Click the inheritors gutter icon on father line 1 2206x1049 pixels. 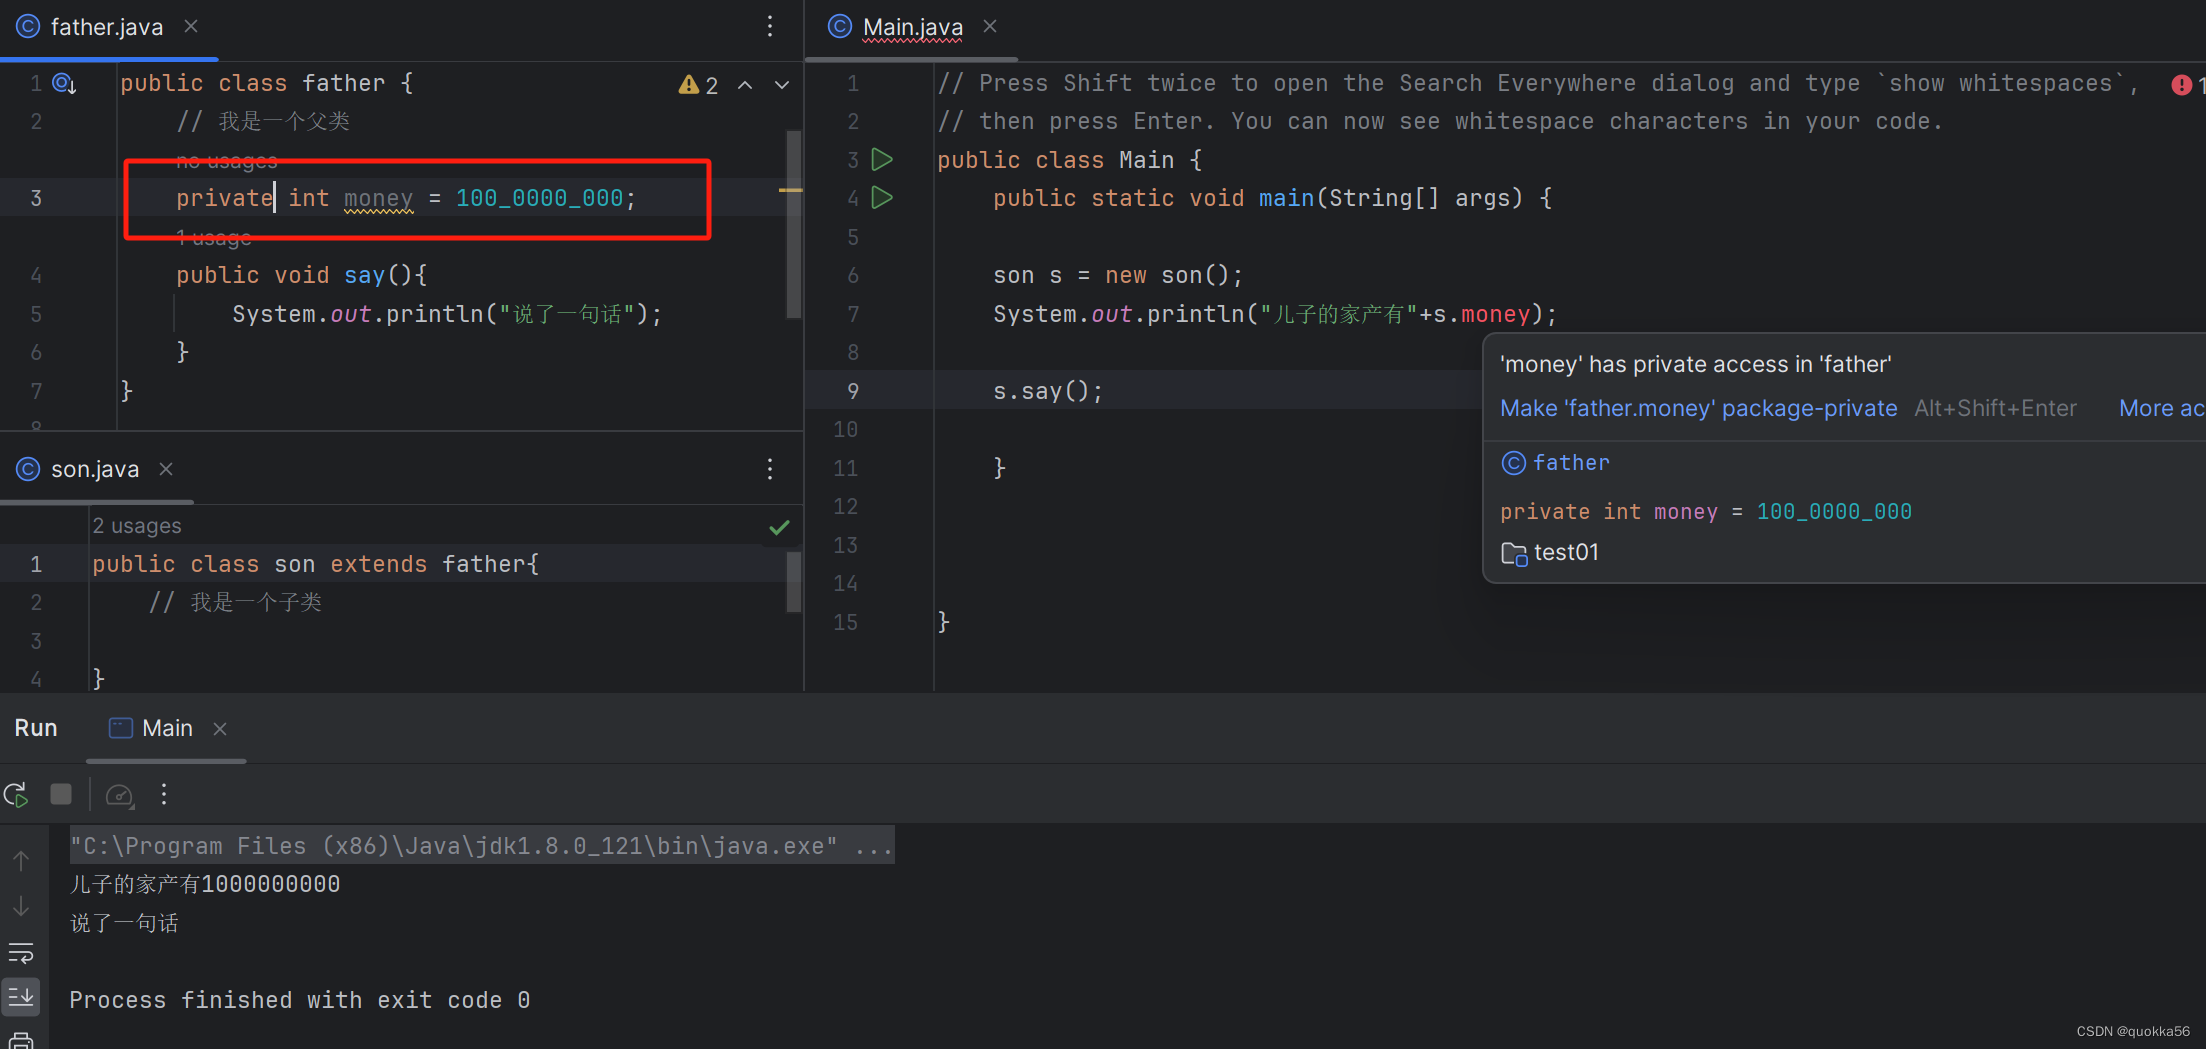click(64, 83)
